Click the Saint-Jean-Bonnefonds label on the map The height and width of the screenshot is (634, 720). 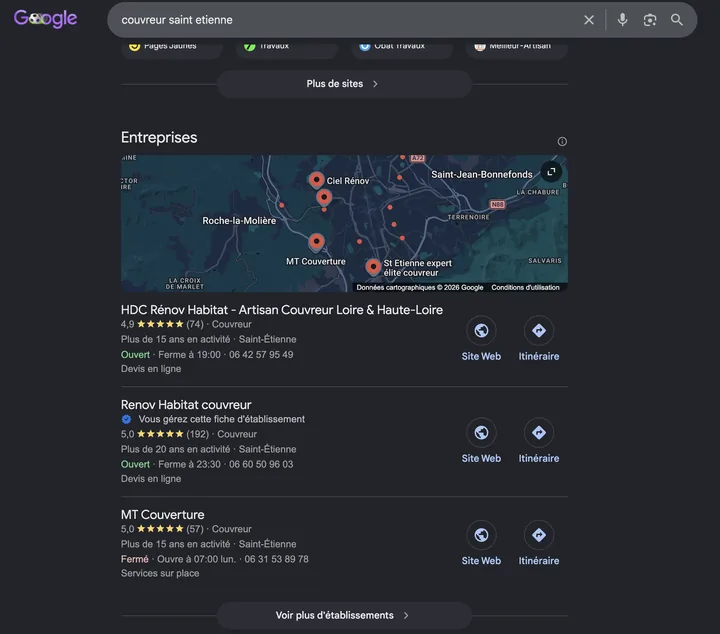[x=482, y=174]
